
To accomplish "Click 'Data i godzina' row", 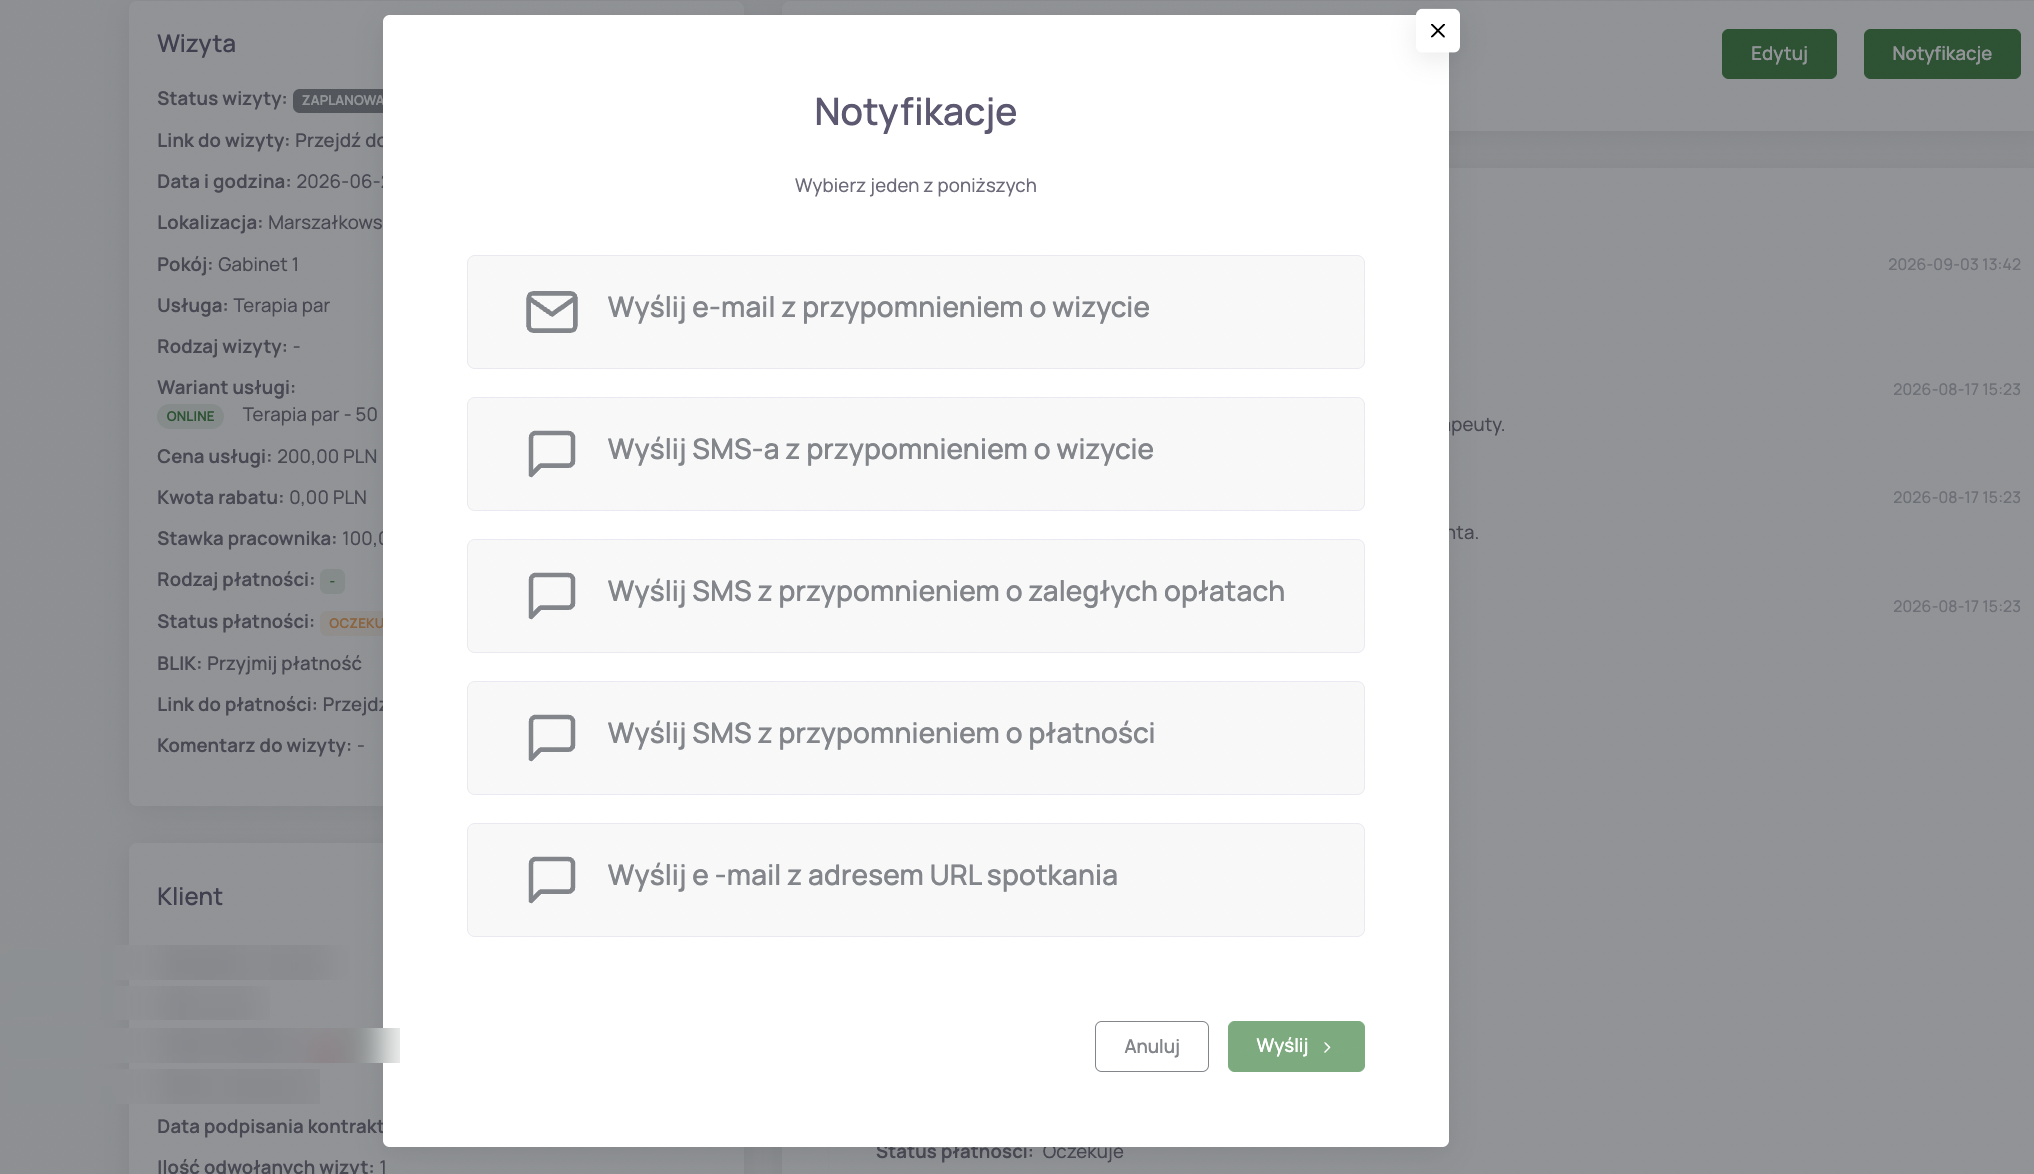I will click(x=270, y=181).
